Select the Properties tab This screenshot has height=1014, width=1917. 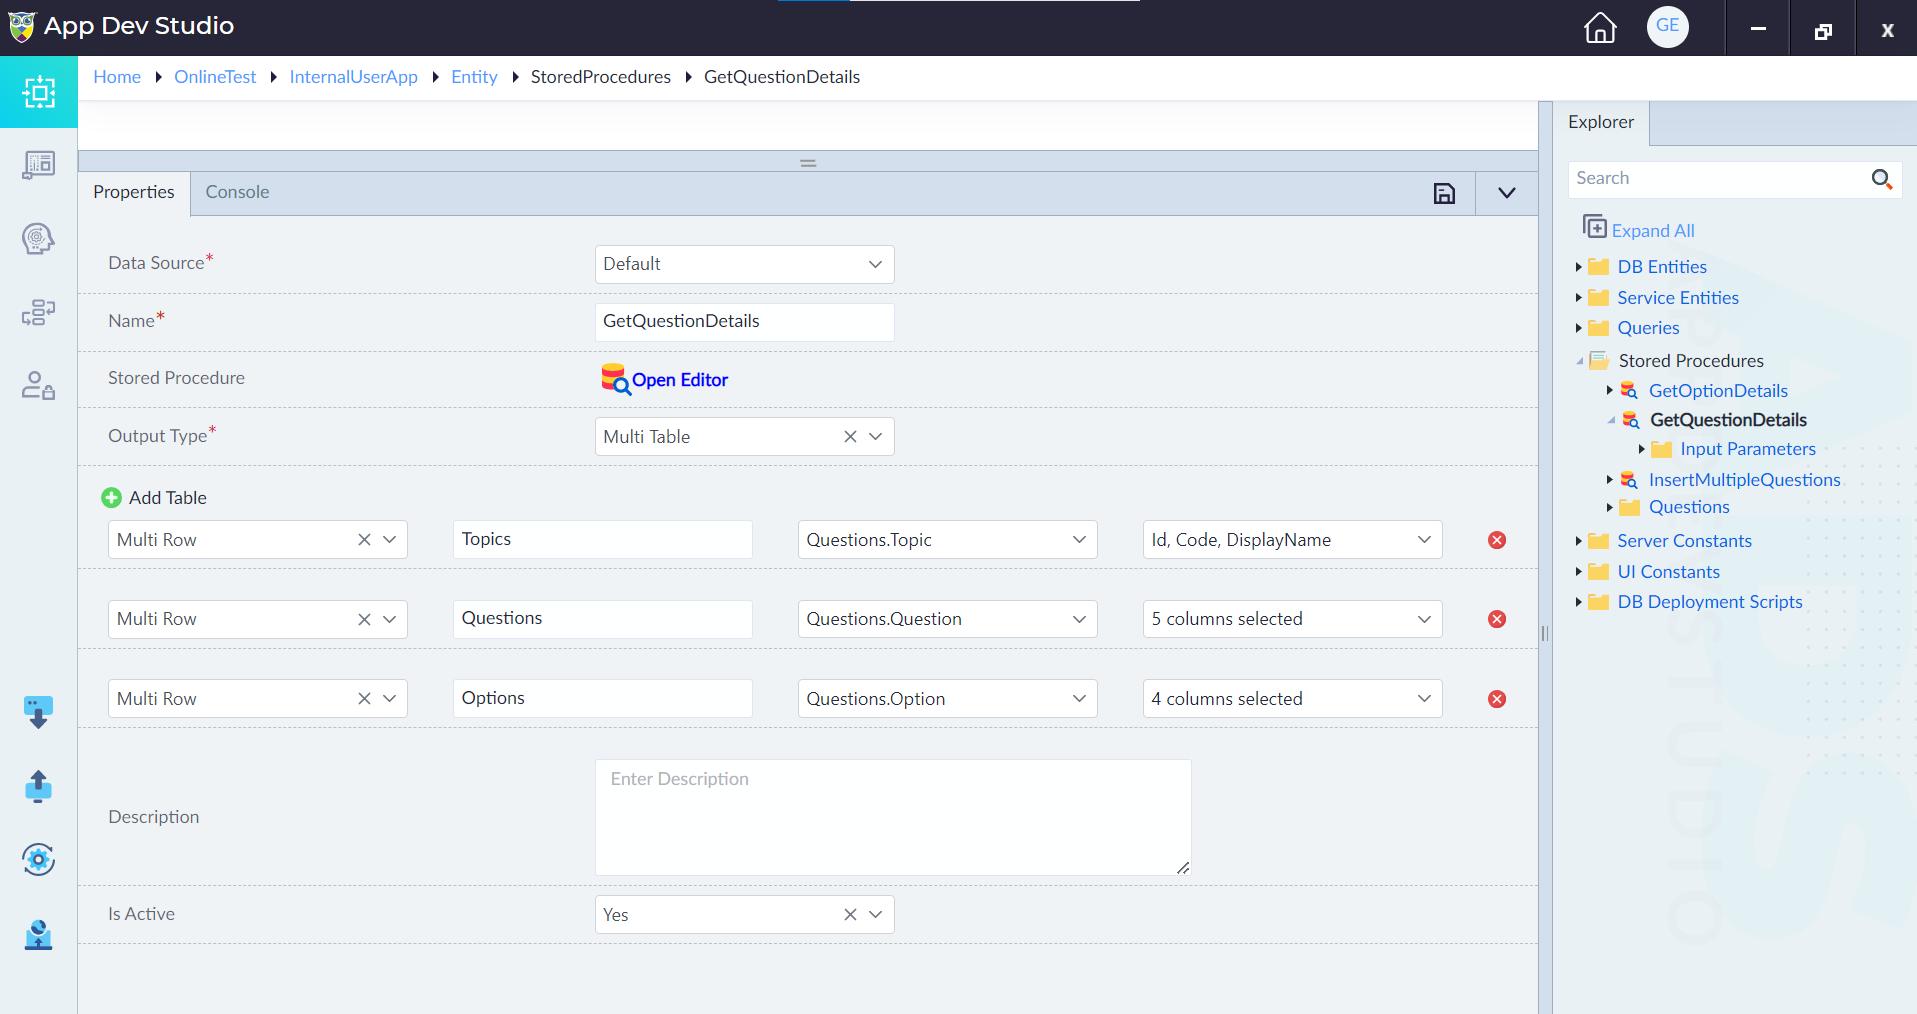coord(134,192)
